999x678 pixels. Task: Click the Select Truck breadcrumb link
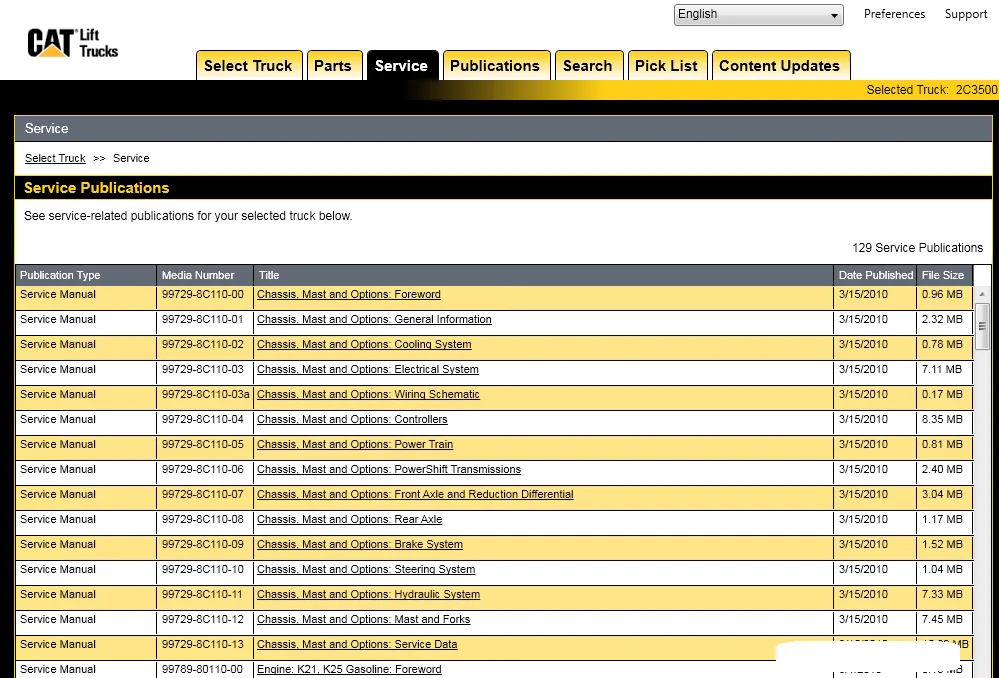click(x=55, y=158)
